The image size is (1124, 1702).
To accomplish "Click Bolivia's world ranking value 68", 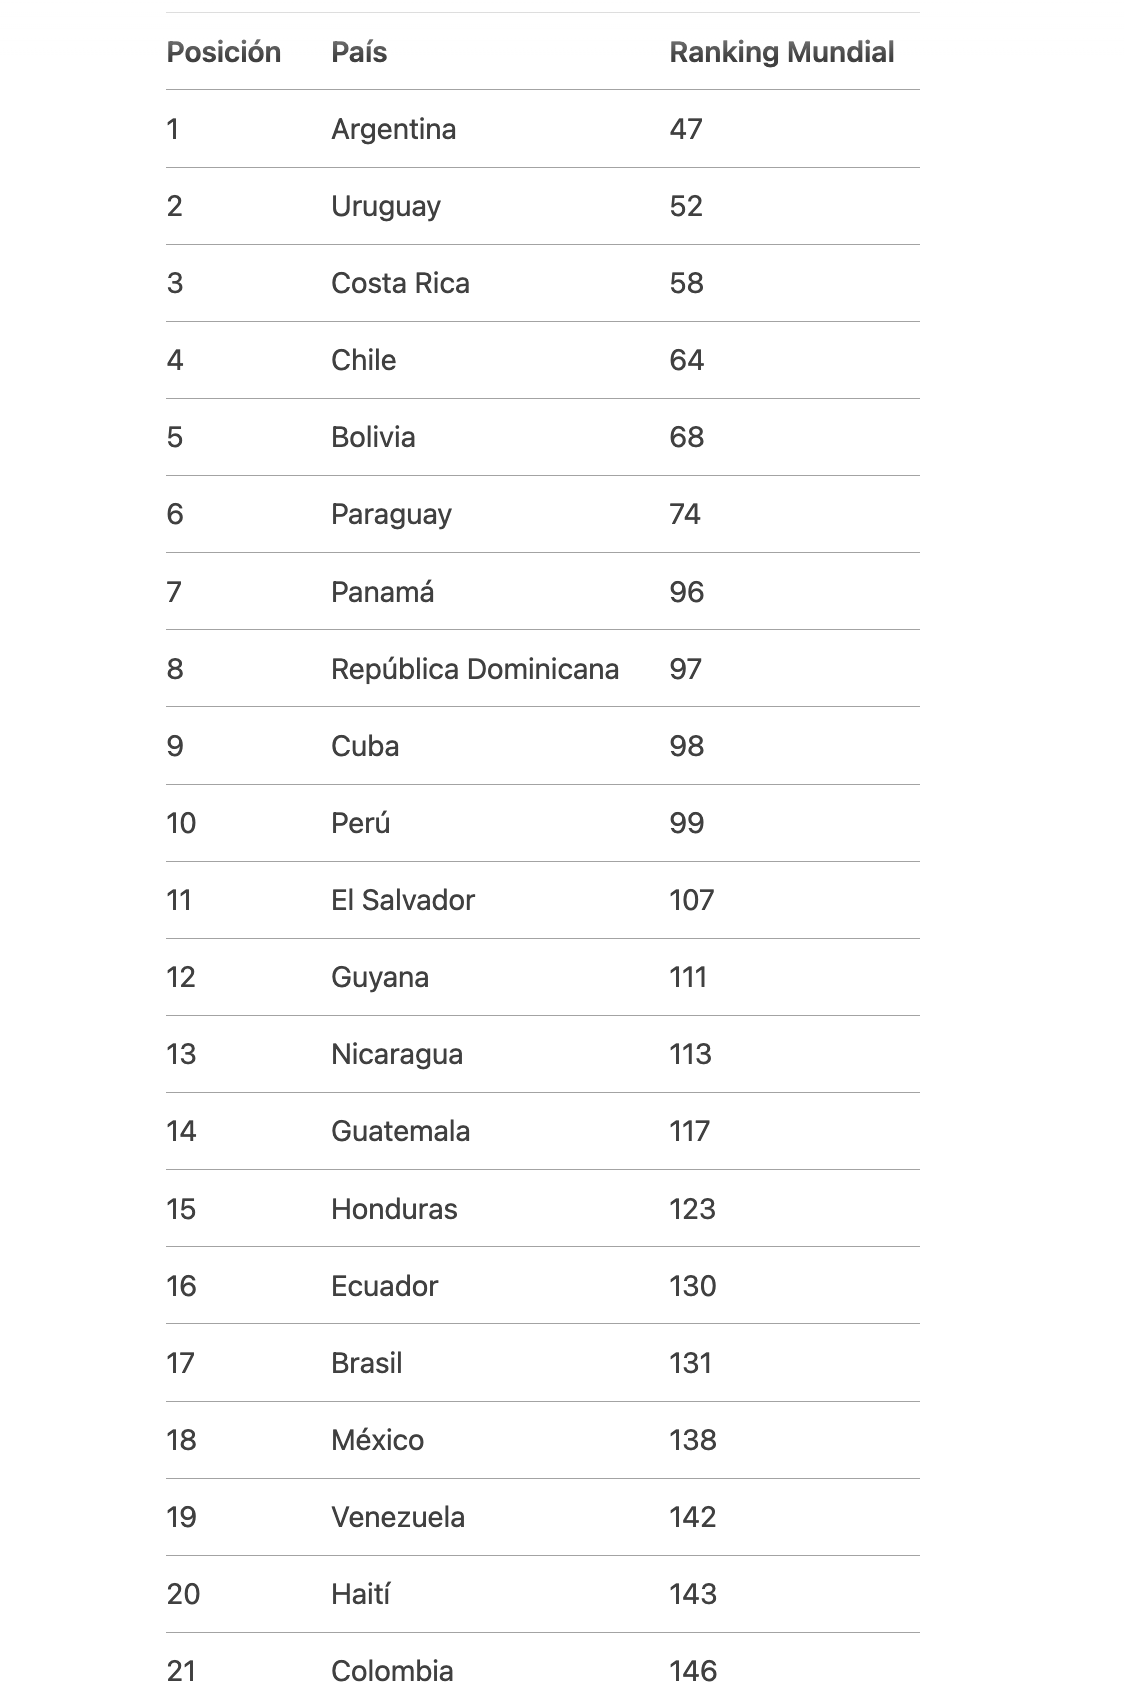I will pyautogui.click(x=686, y=437).
